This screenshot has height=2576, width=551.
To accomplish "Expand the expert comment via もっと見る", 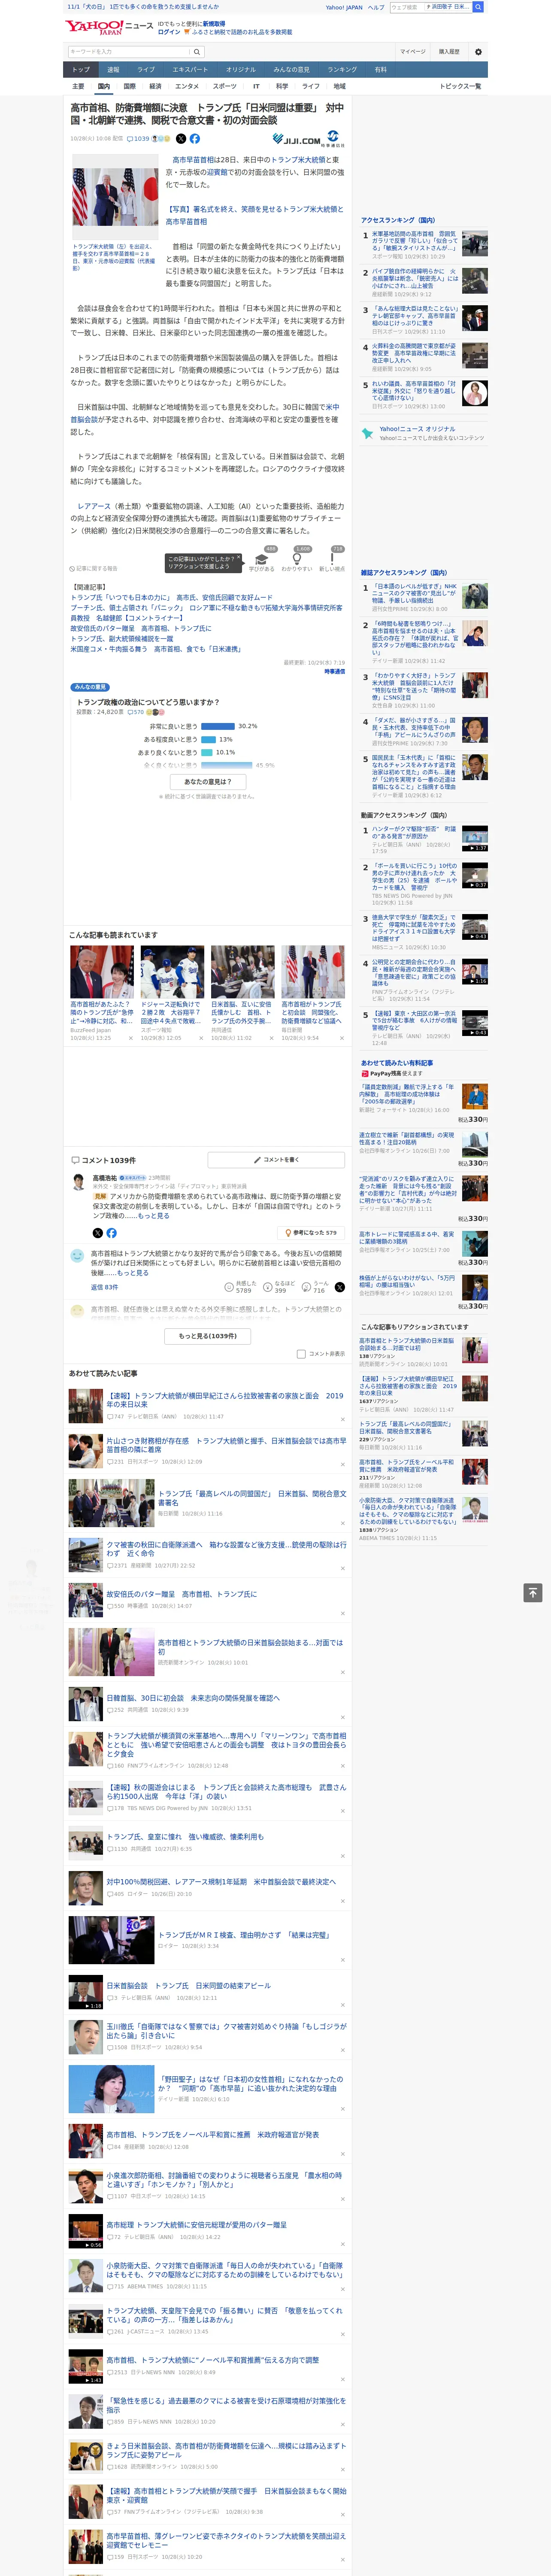I will [x=153, y=1216].
